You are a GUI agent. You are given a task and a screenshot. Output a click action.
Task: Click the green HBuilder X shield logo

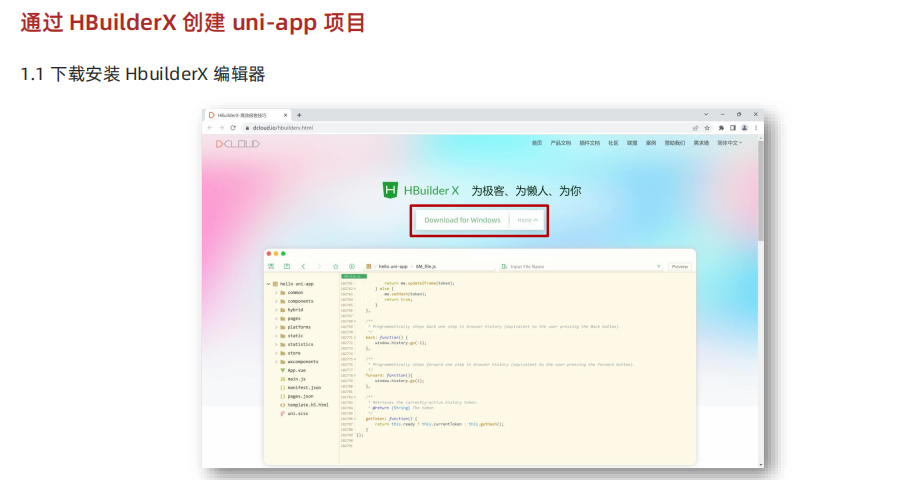point(390,190)
